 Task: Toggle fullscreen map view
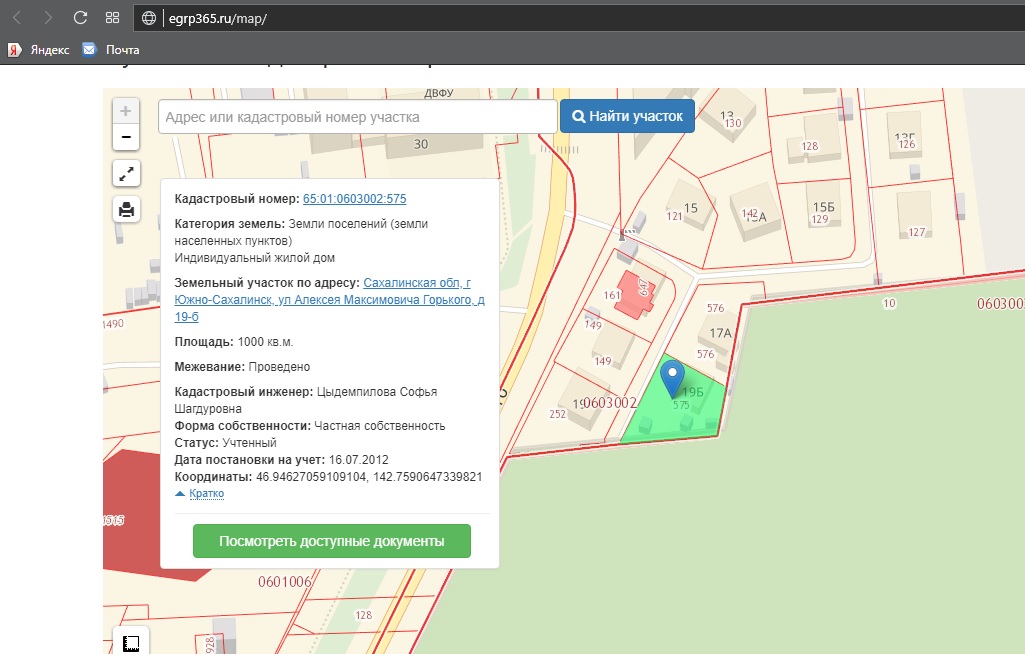126,174
